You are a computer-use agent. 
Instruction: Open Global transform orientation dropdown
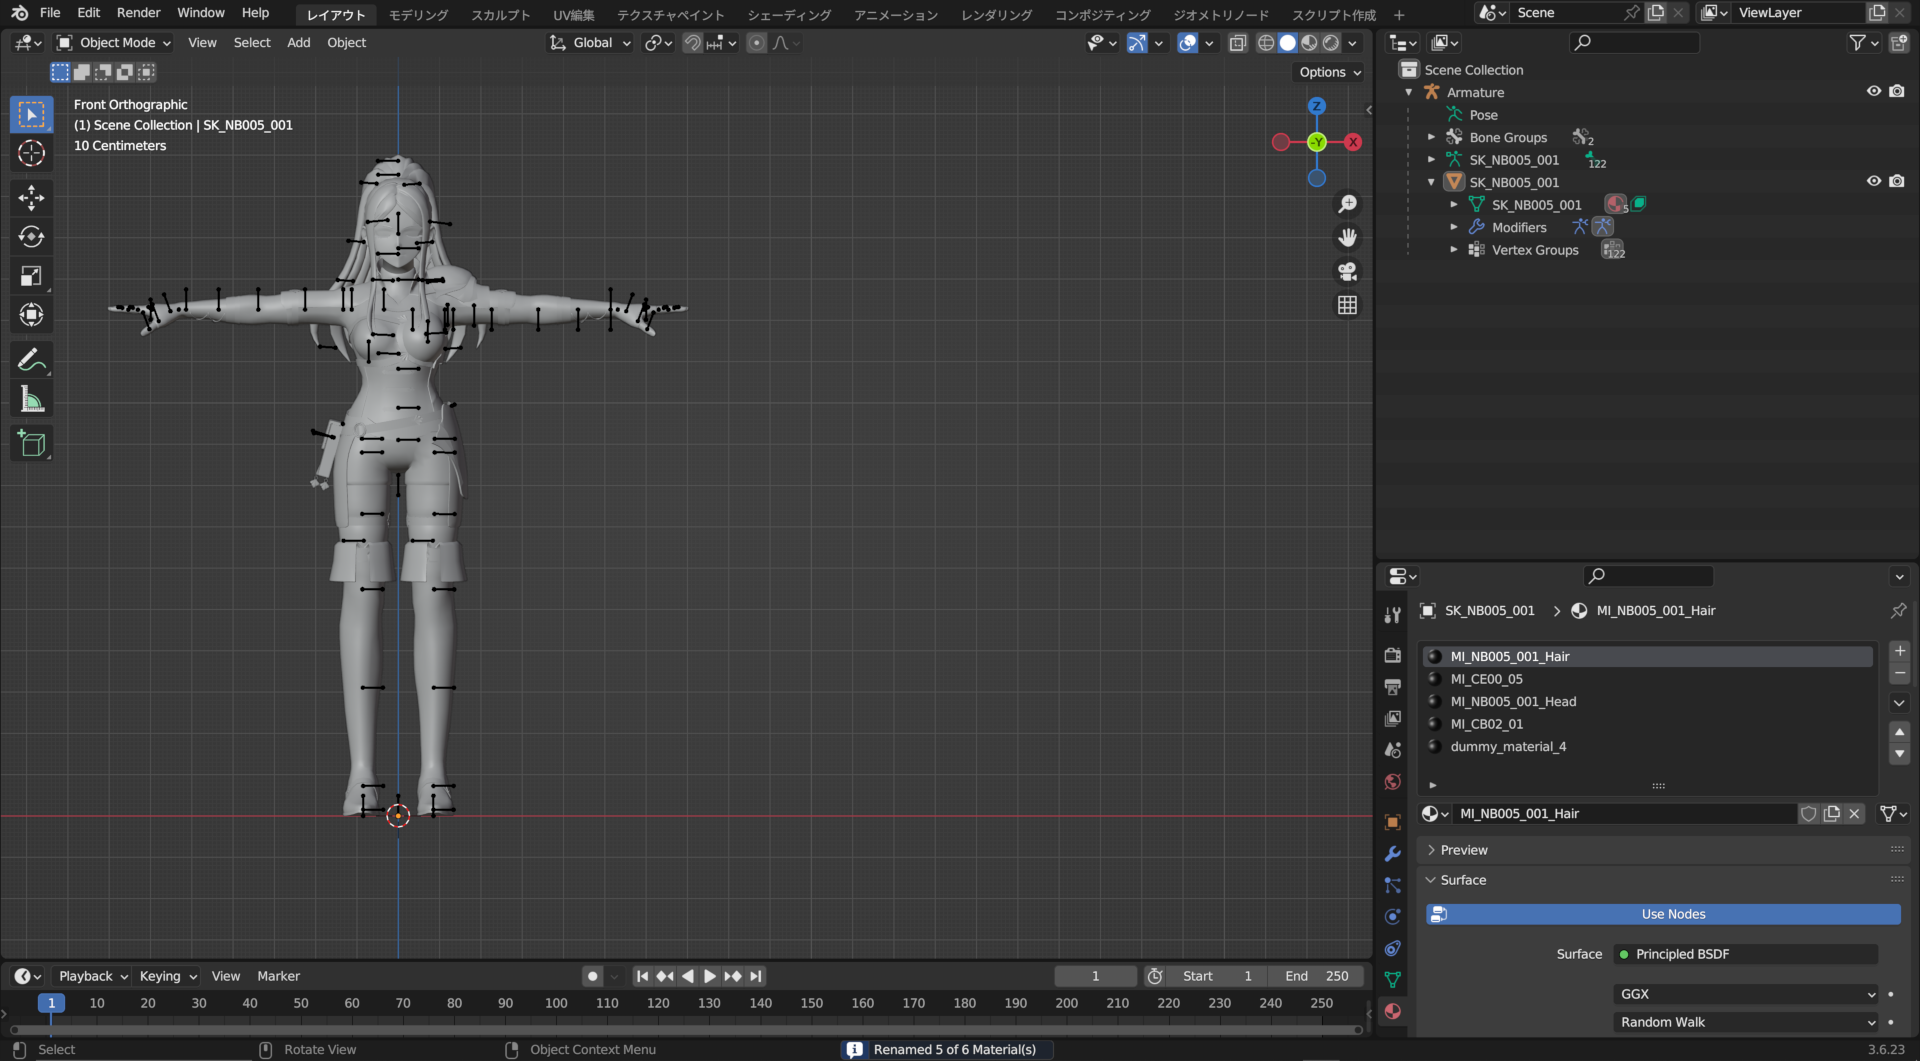click(x=590, y=43)
